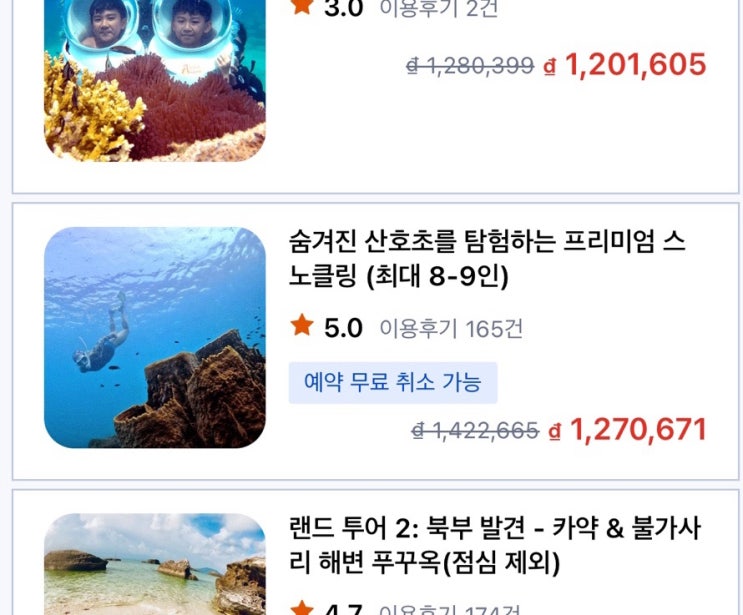Click the orange star beside 3.0 rating
Screen dimensions: 743x615
click(x=302, y=7)
